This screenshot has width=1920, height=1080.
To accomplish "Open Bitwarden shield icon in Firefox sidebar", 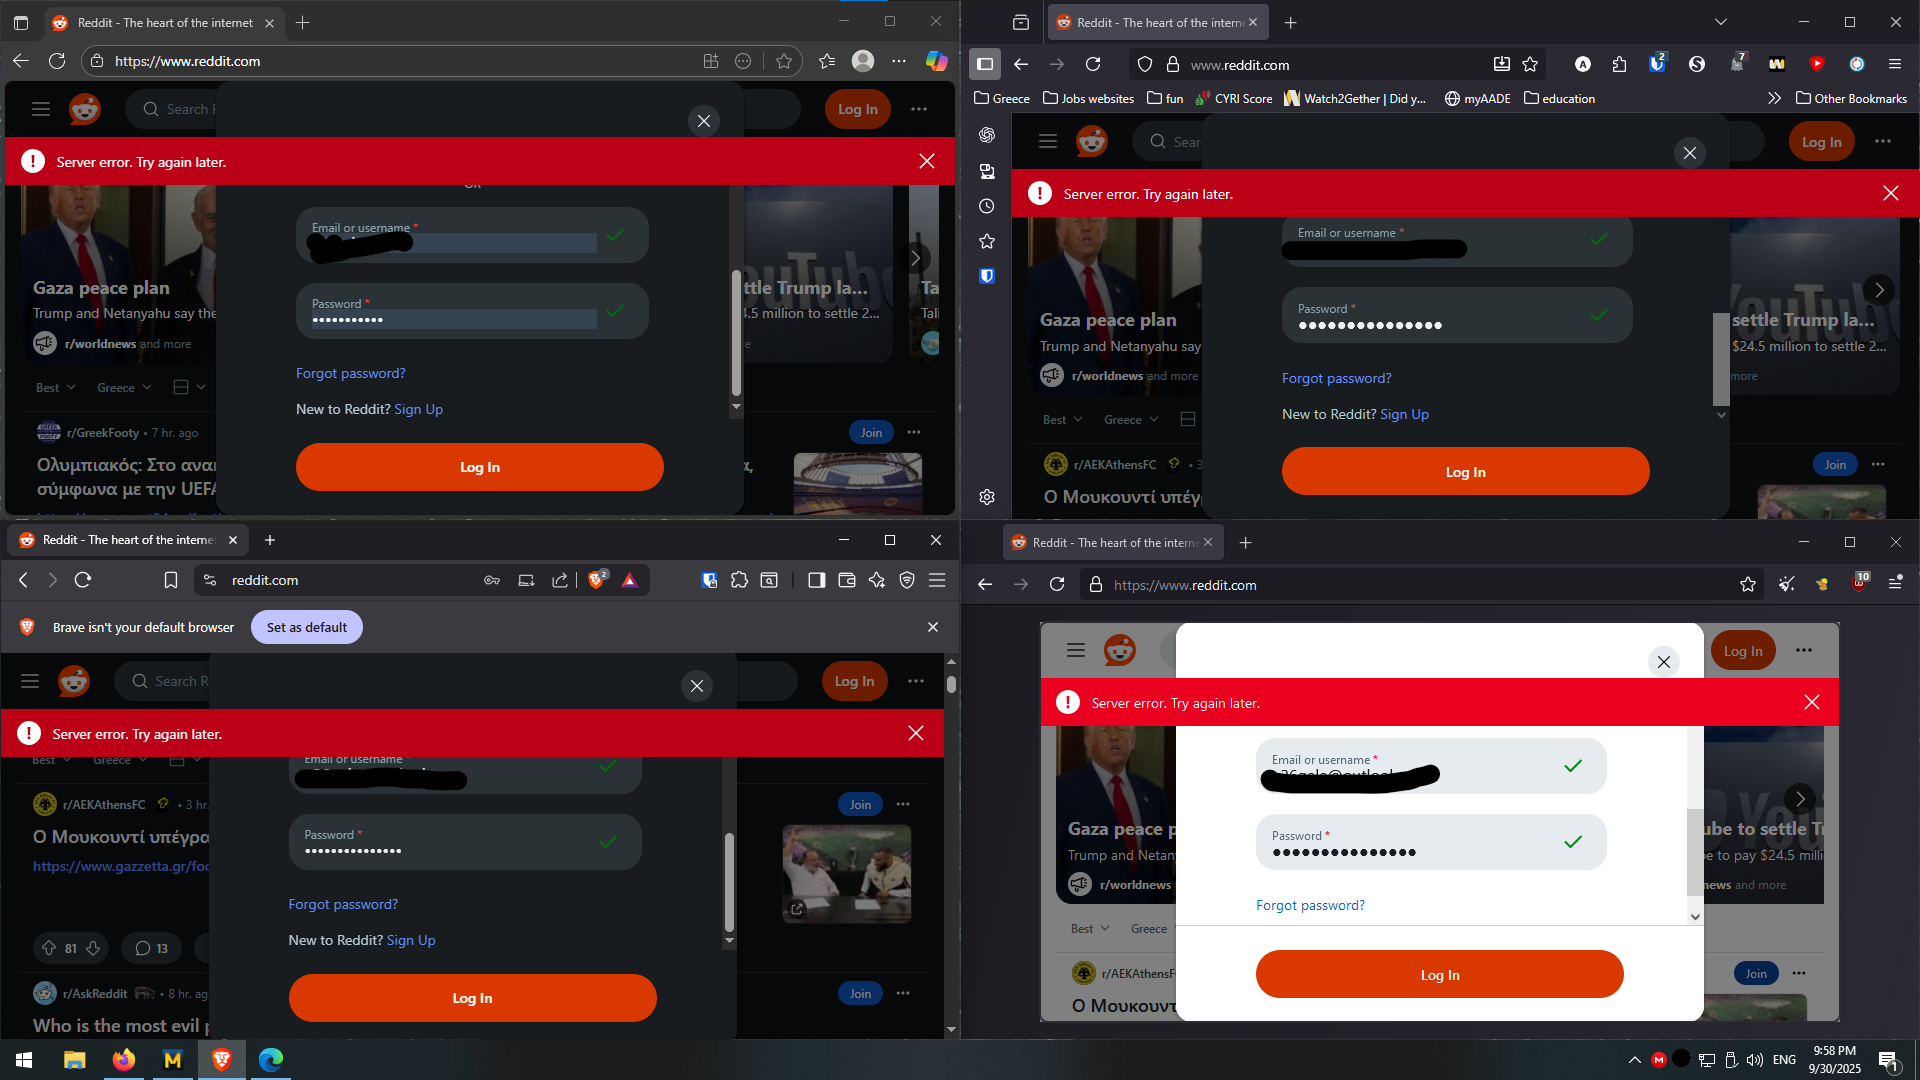I will [987, 276].
